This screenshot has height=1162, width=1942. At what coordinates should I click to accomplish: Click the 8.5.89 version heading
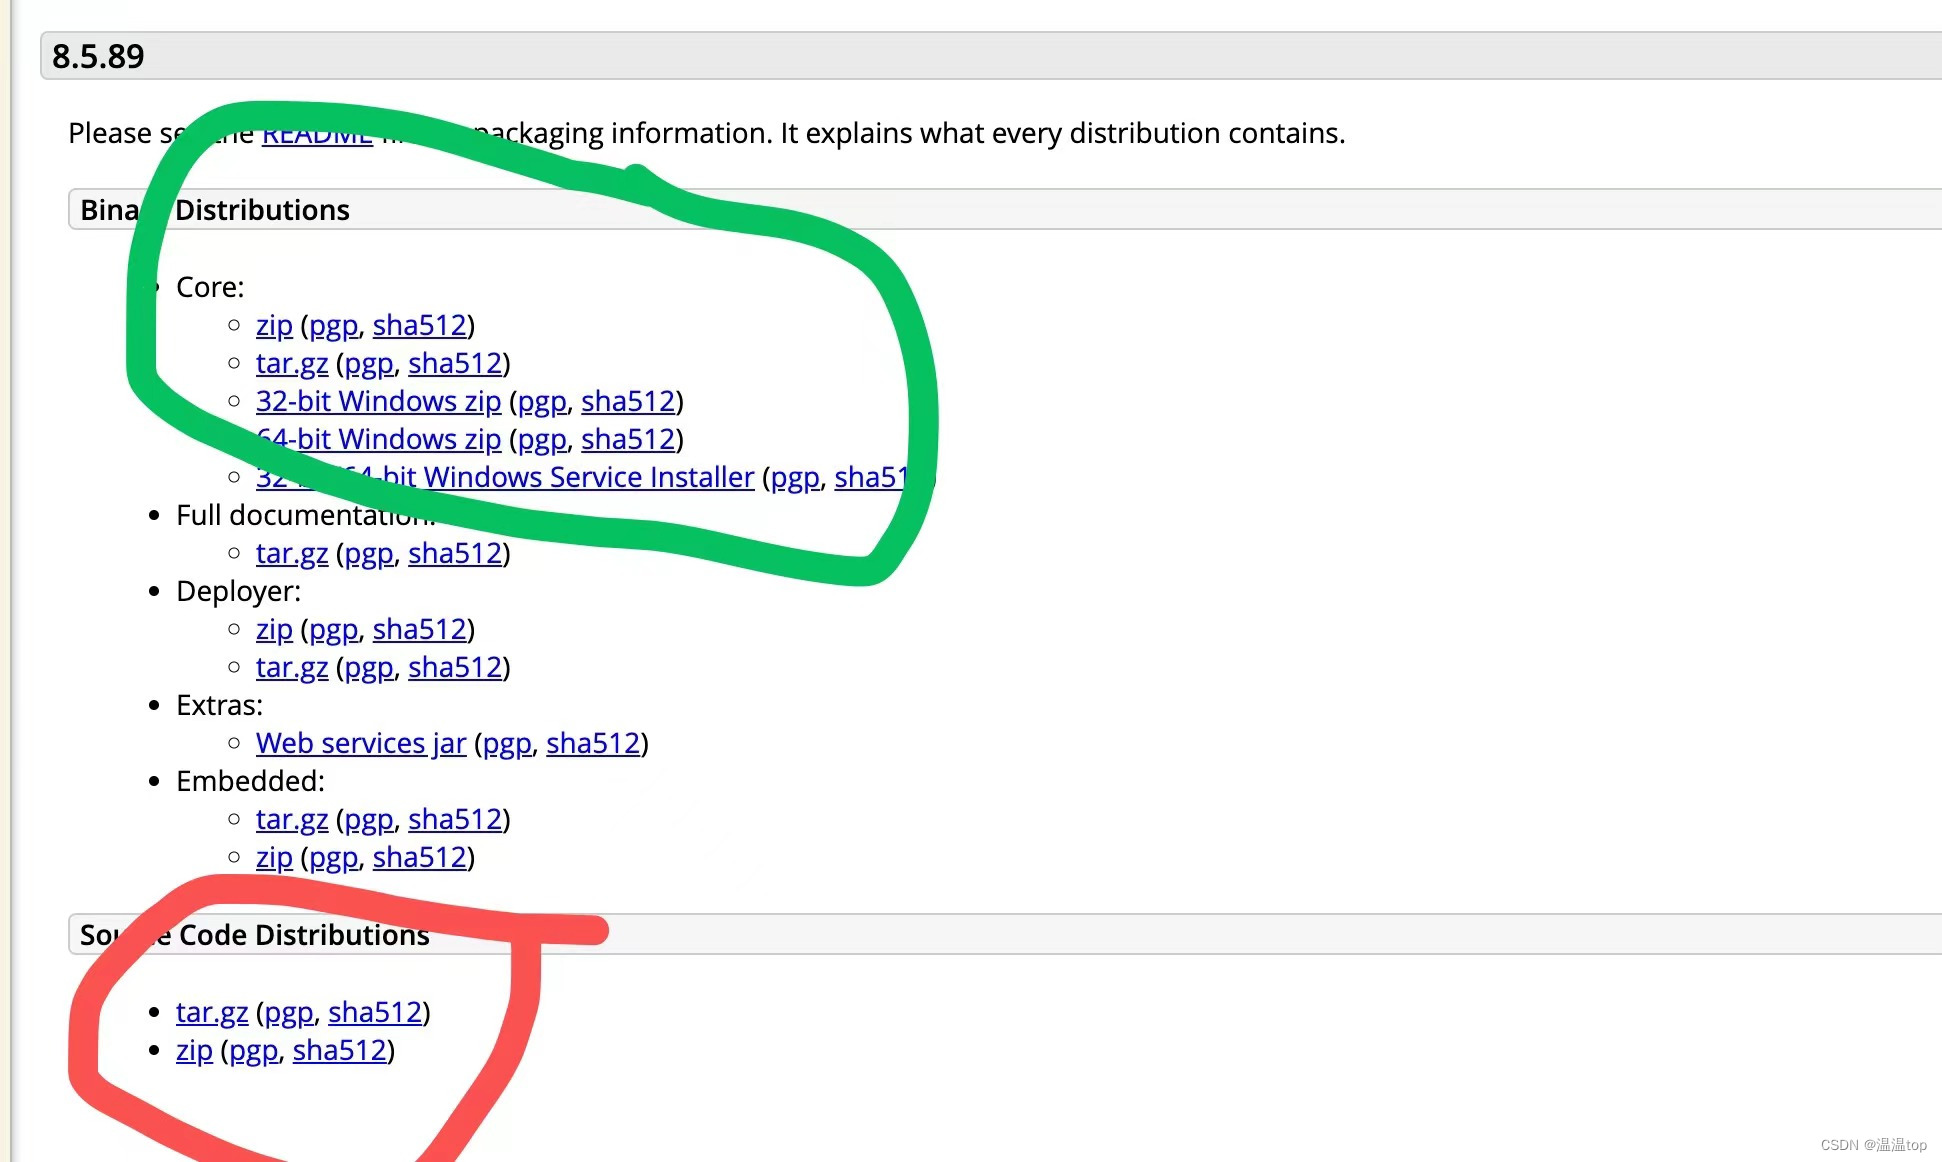click(98, 57)
